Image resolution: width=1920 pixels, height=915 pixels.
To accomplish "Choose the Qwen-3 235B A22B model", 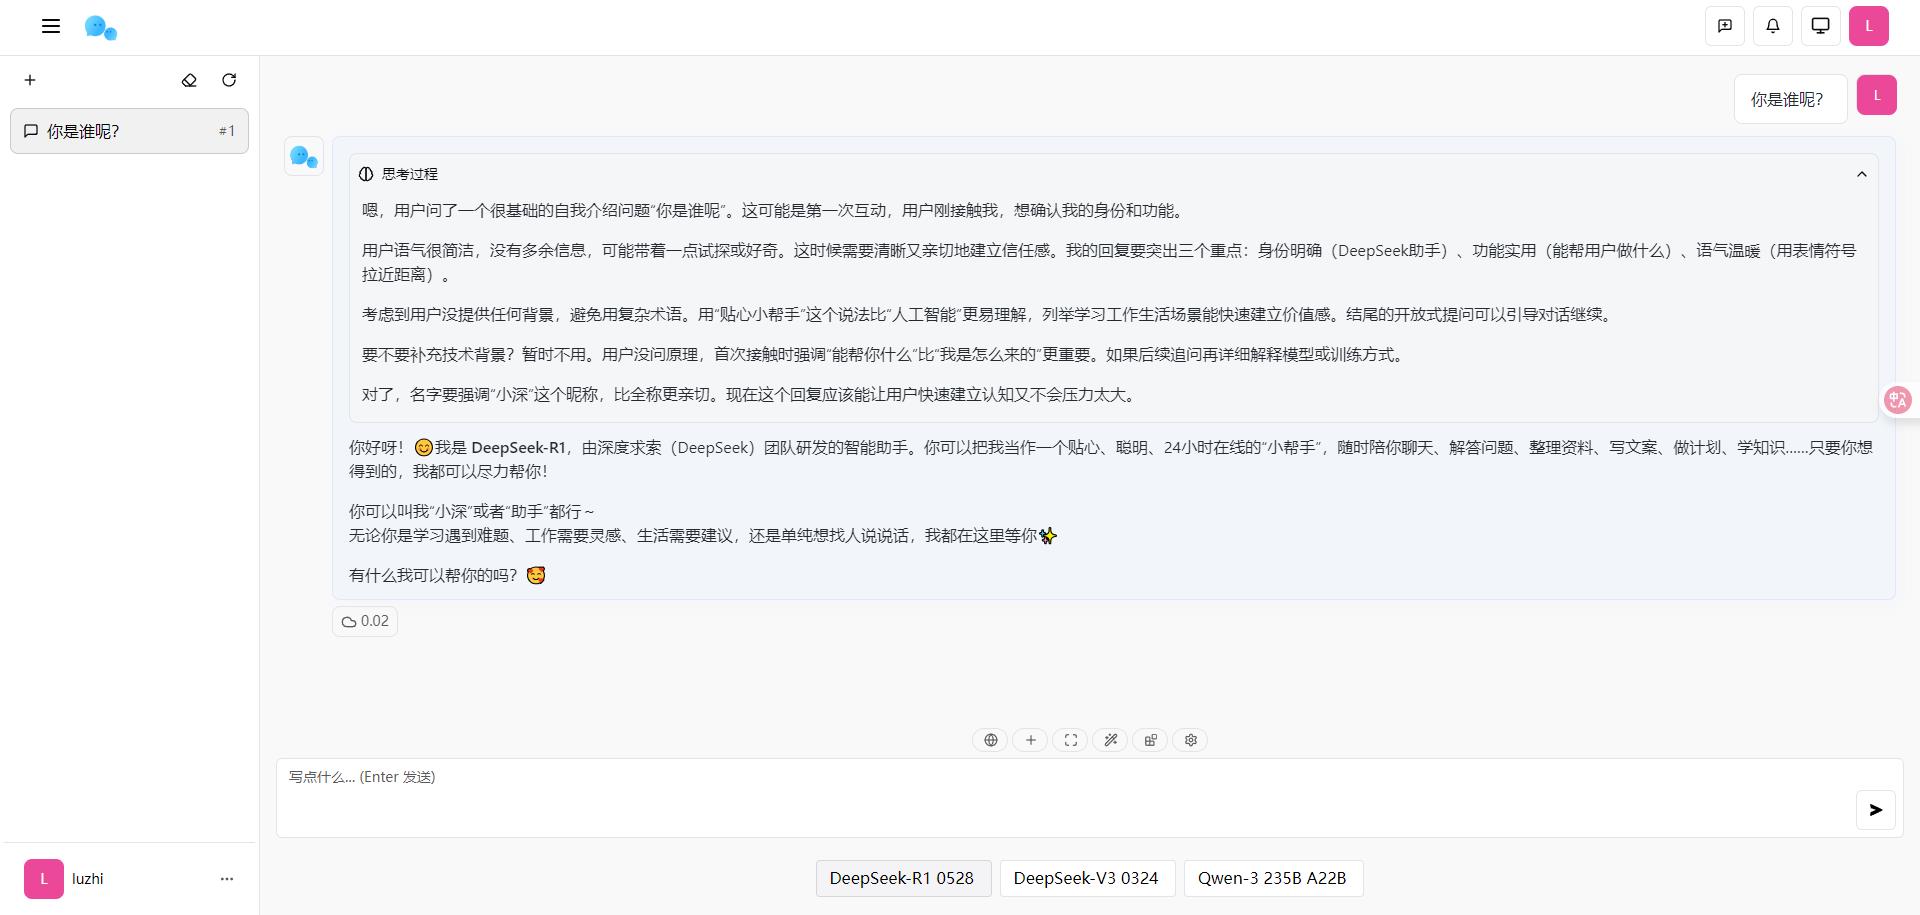I will click(1272, 878).
